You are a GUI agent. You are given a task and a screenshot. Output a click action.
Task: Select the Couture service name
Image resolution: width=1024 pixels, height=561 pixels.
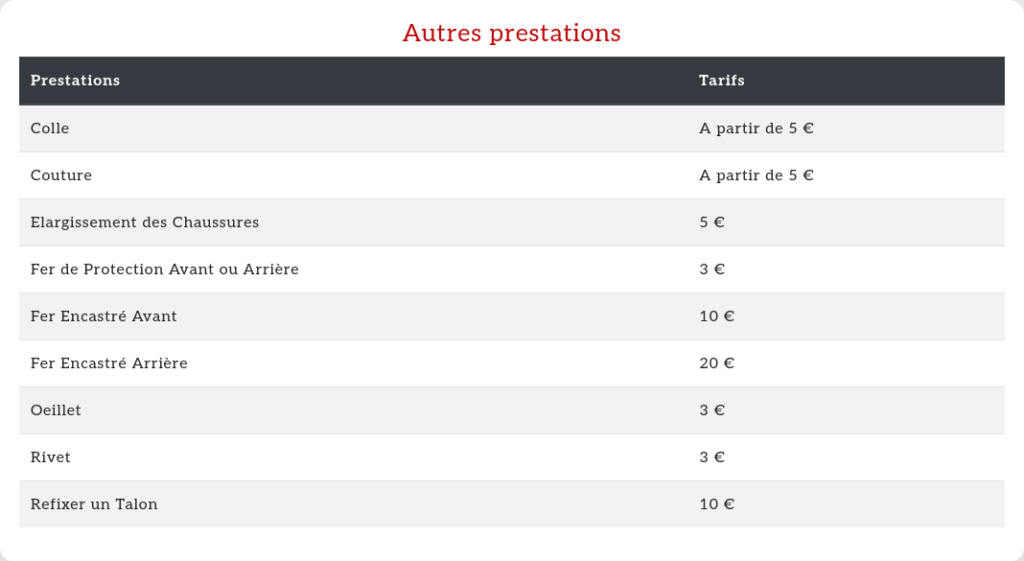coord(61,175)
